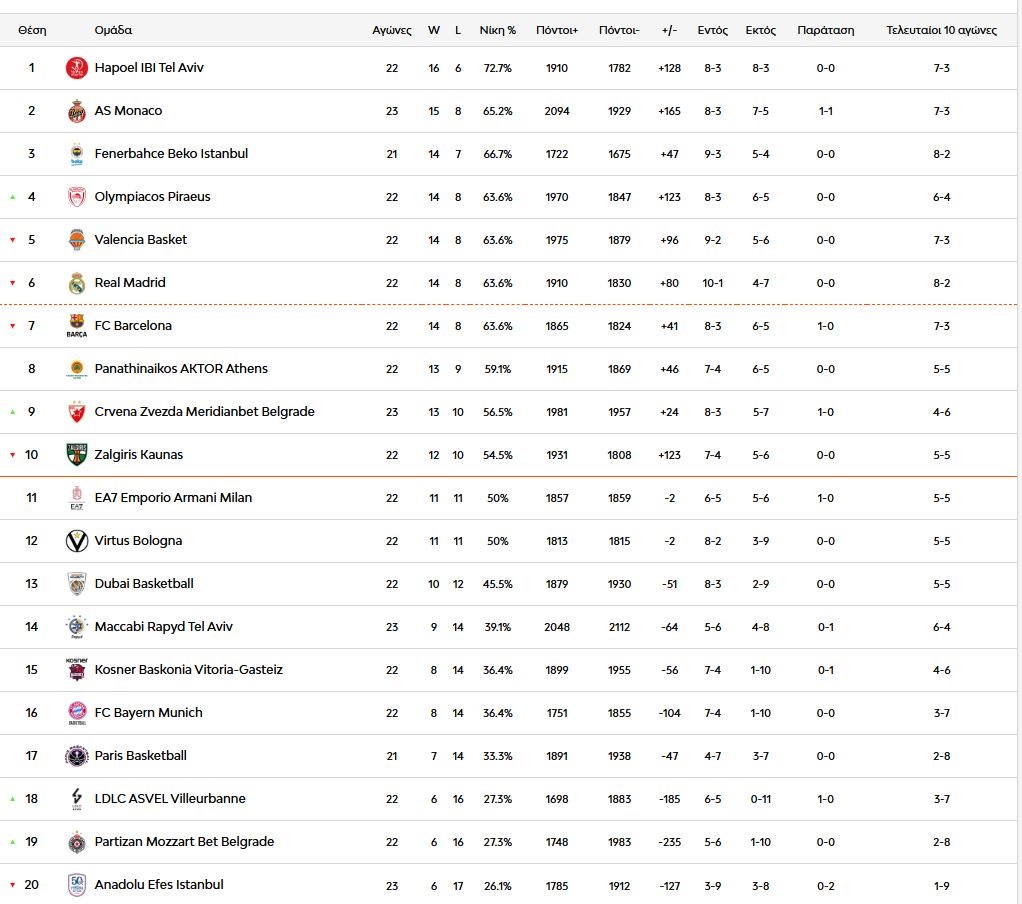Click the Θέση column header

click(32, 30)
